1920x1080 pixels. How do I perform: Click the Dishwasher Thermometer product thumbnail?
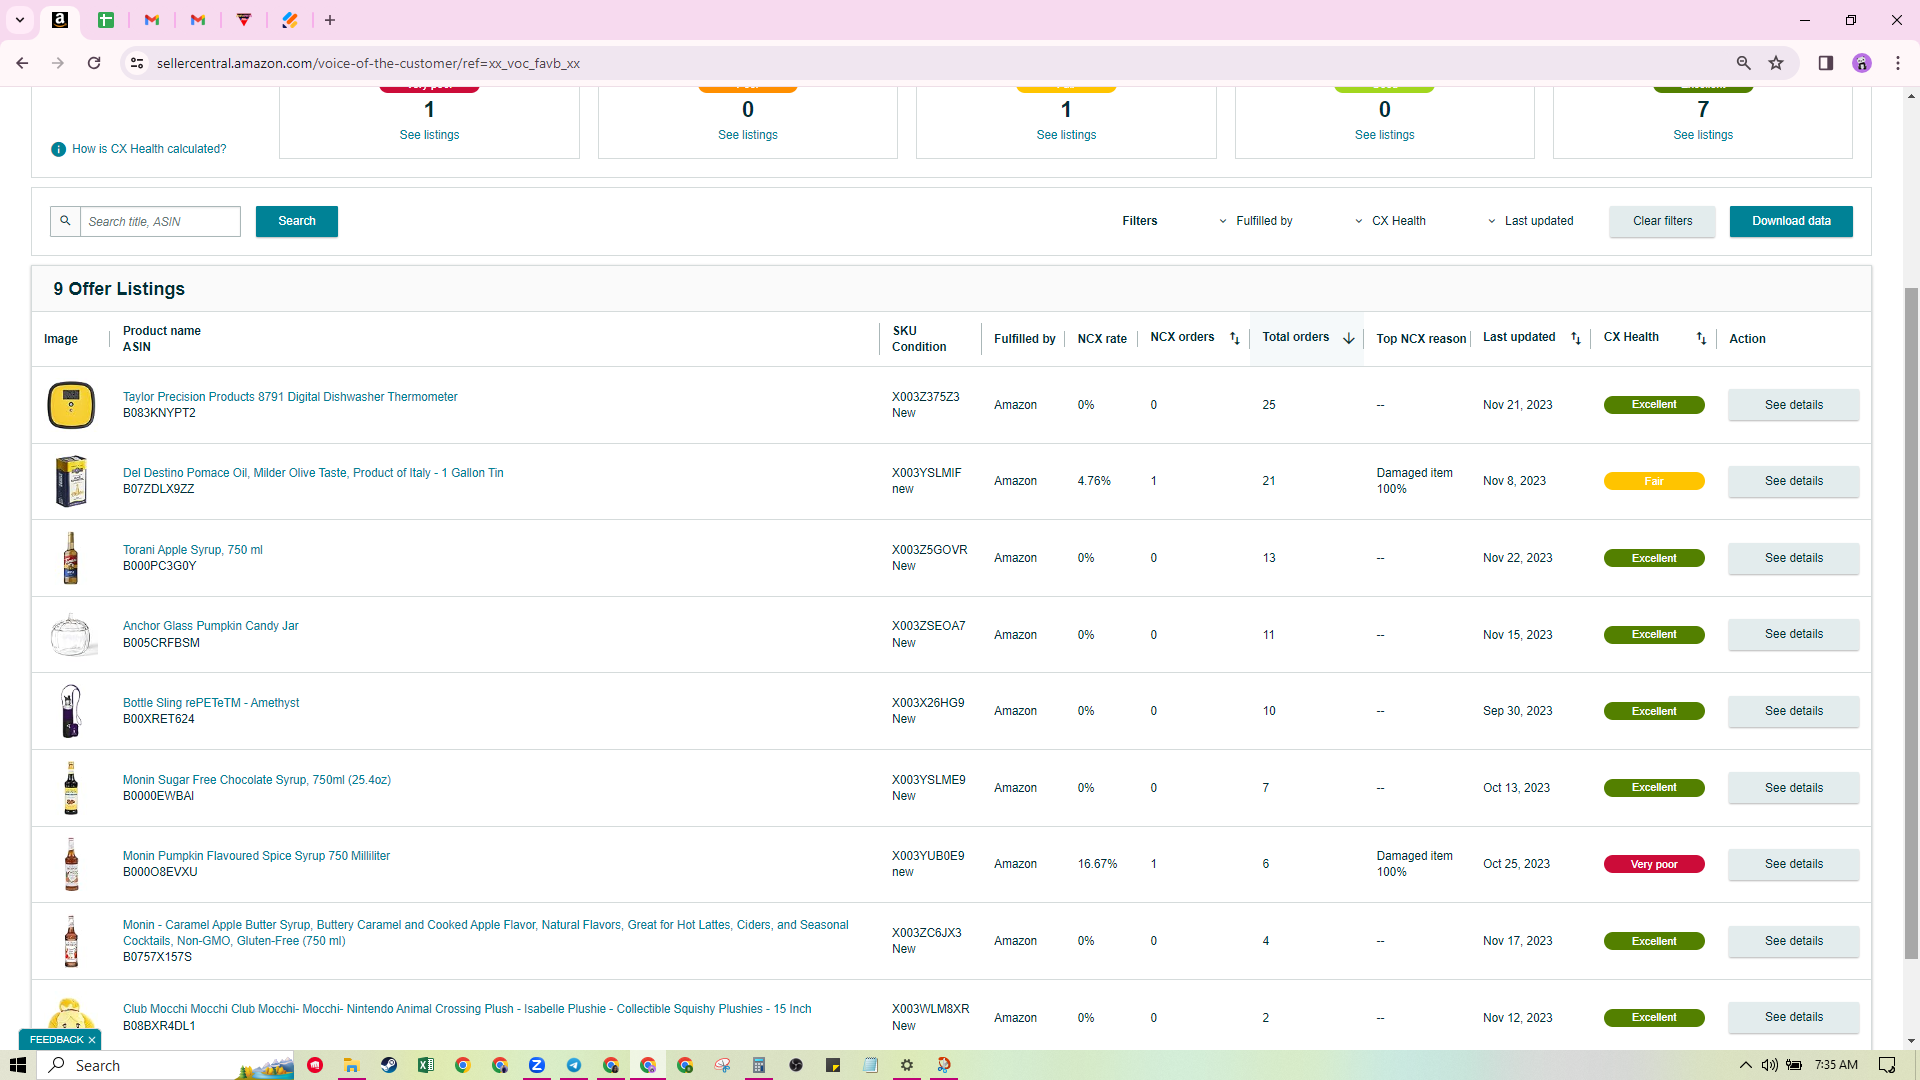71,405
